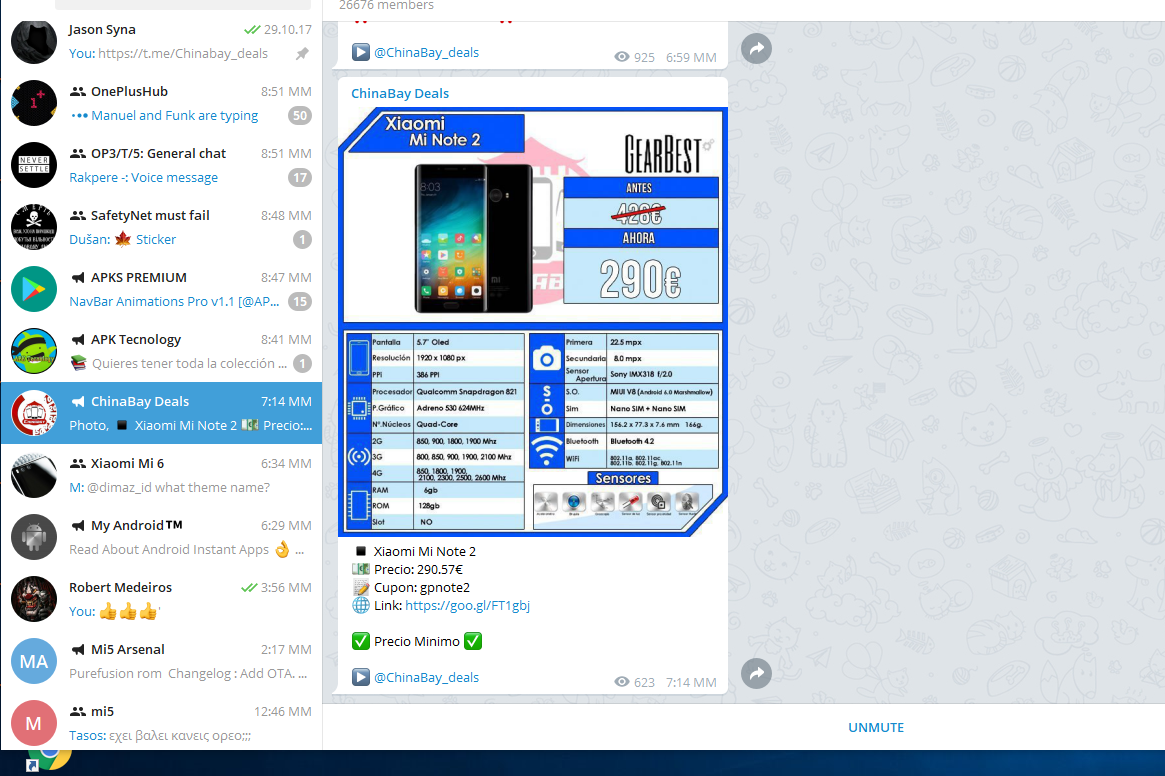The width and height of the screenshot is (1165, 776).
Task: Click the APK Tecnology android avatar
Action: (33, 351)
